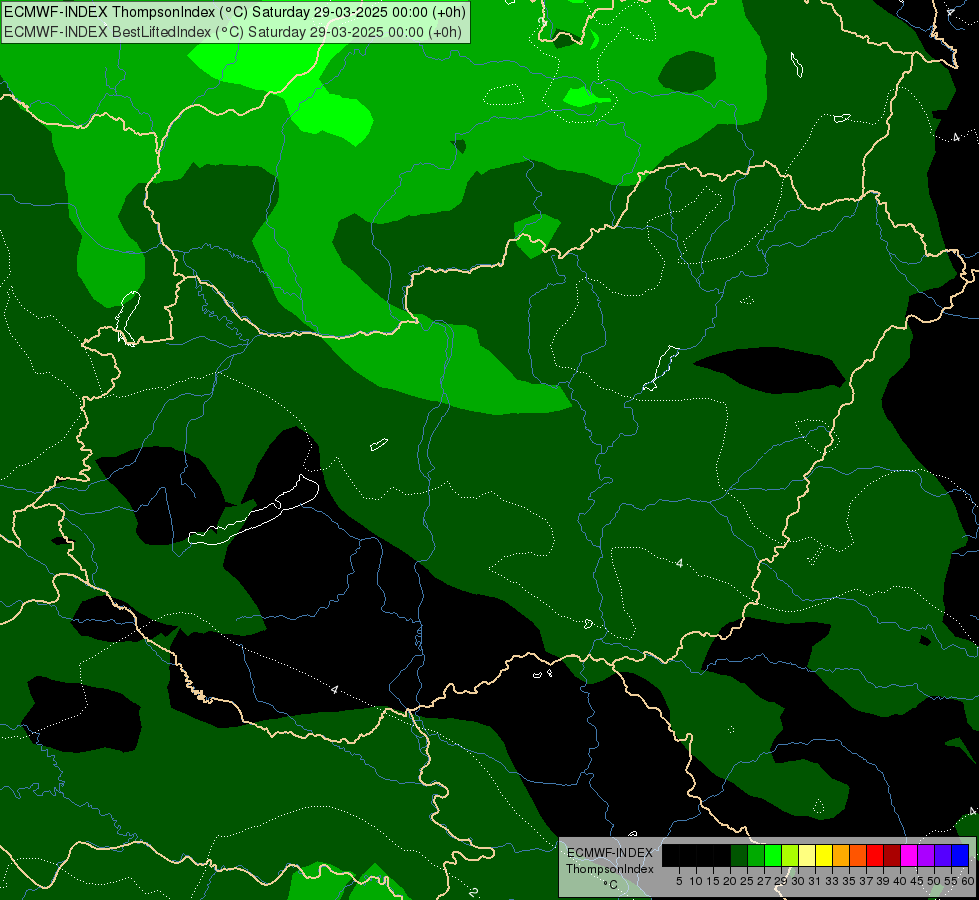Click the BestLiftedIndex title line
Screen dimensions: 979x900
(233, 32)
